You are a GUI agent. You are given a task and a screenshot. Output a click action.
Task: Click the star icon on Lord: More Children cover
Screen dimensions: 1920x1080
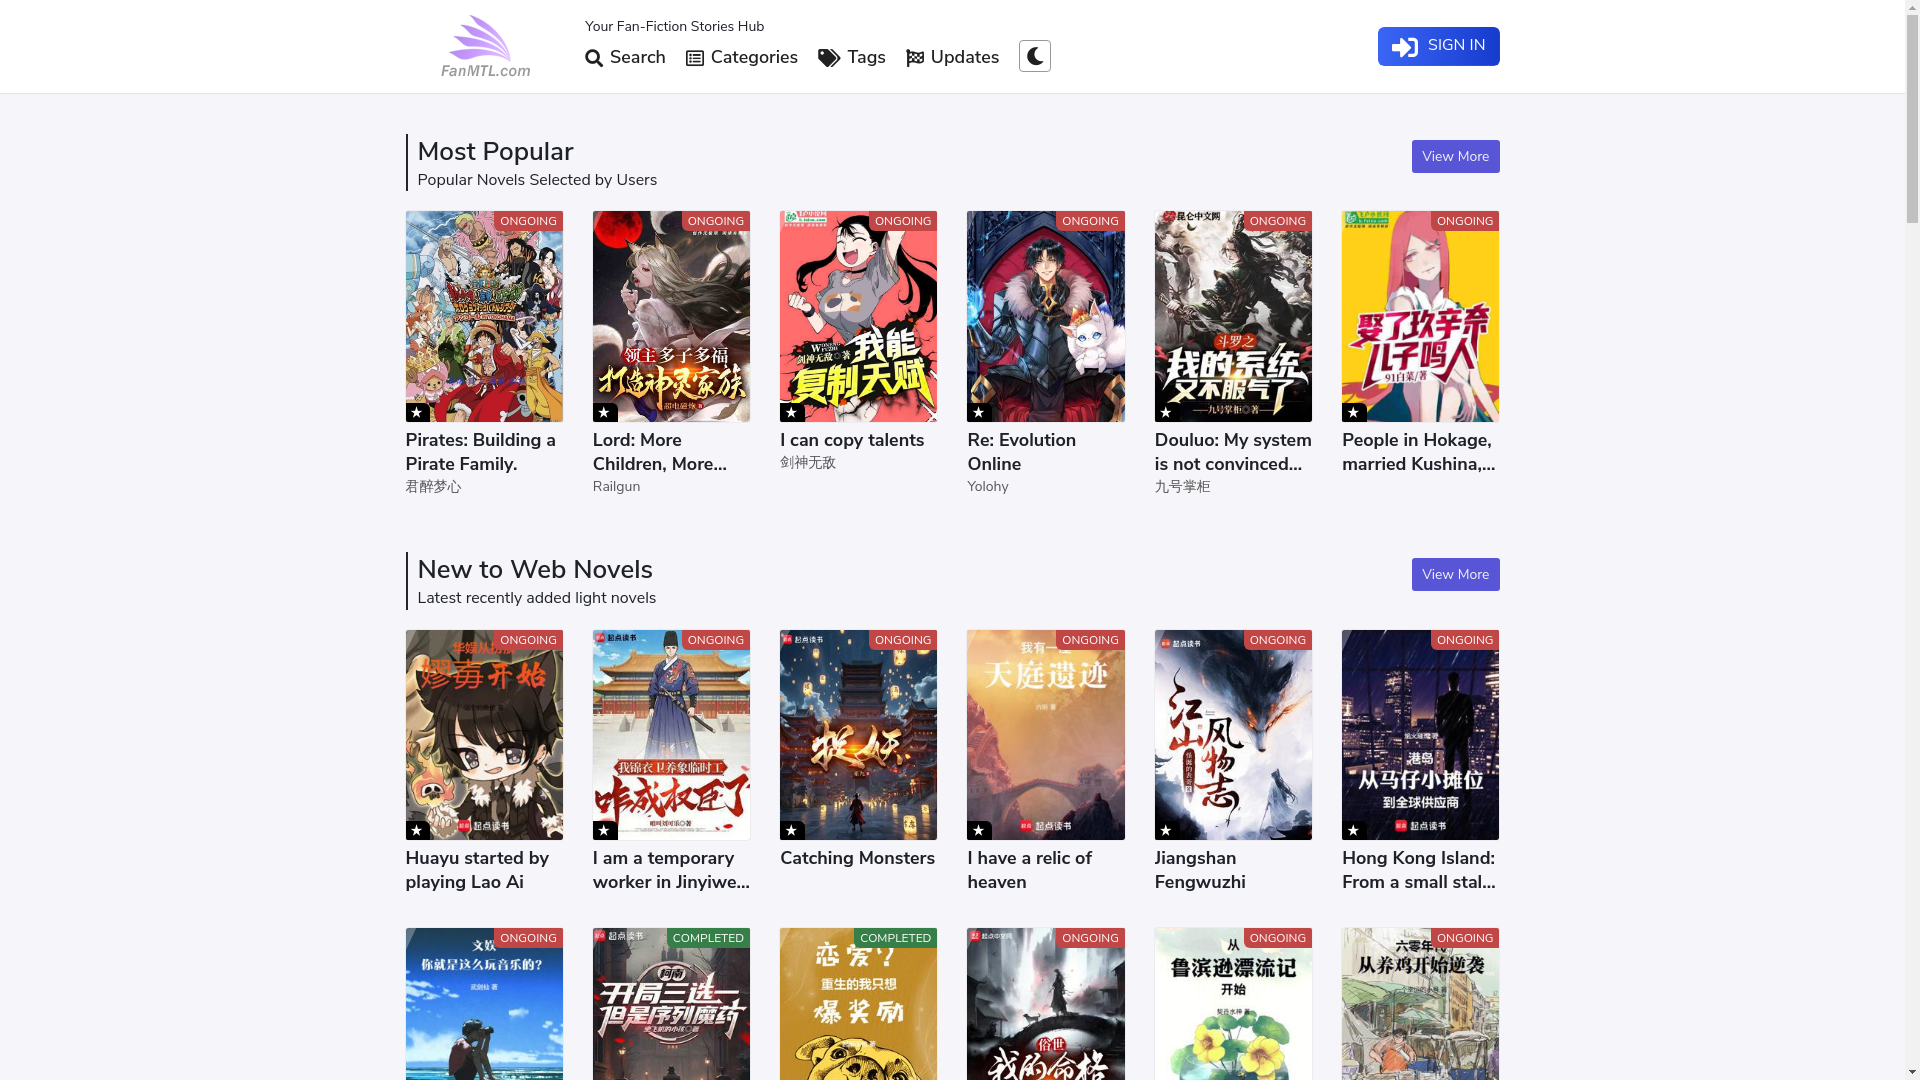tap(604, 412)
